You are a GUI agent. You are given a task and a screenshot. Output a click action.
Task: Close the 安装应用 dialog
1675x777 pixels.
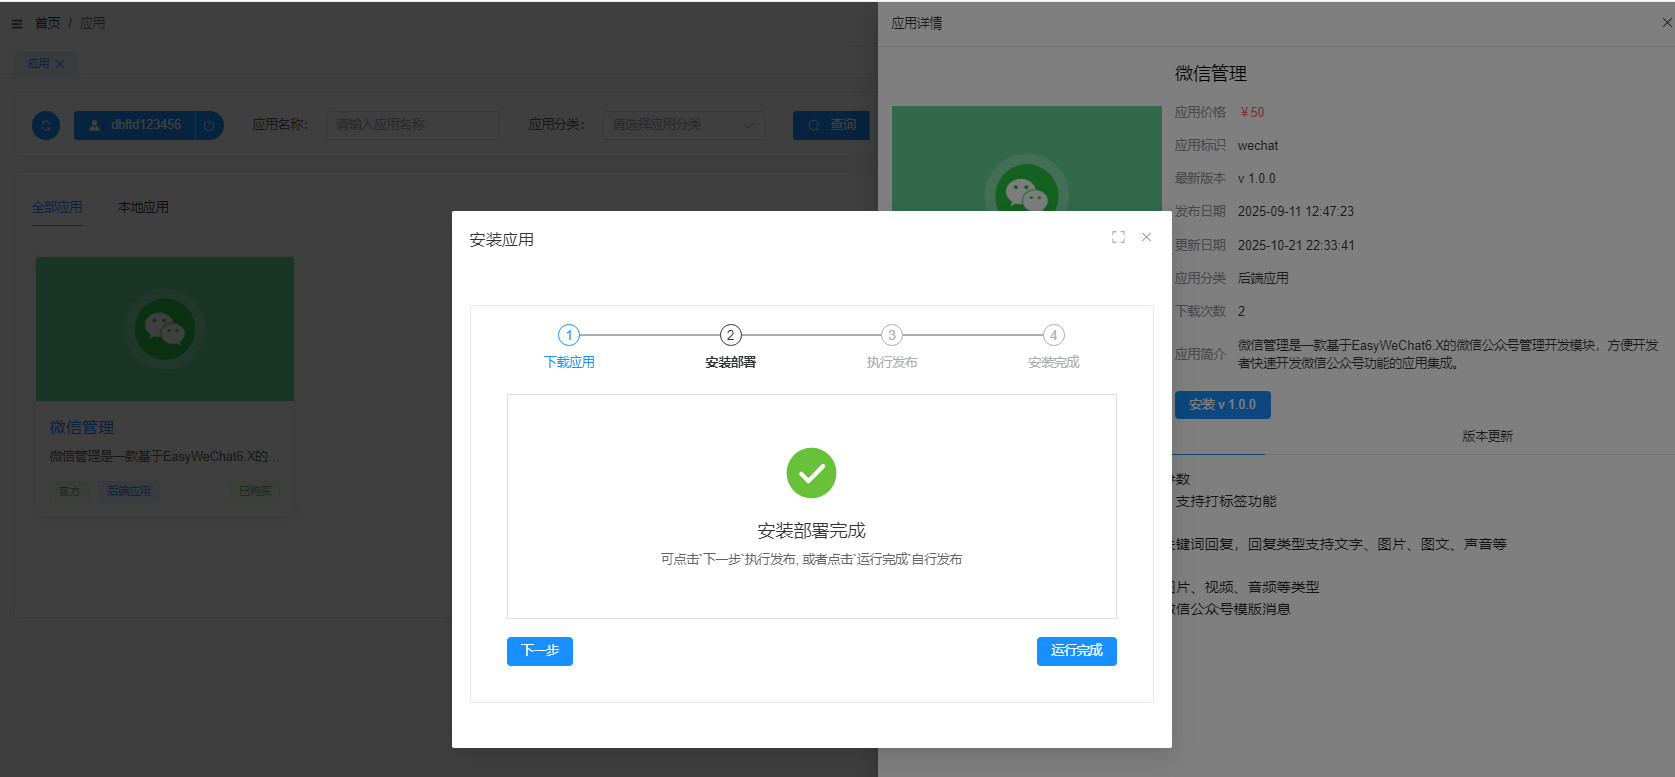1146,237
